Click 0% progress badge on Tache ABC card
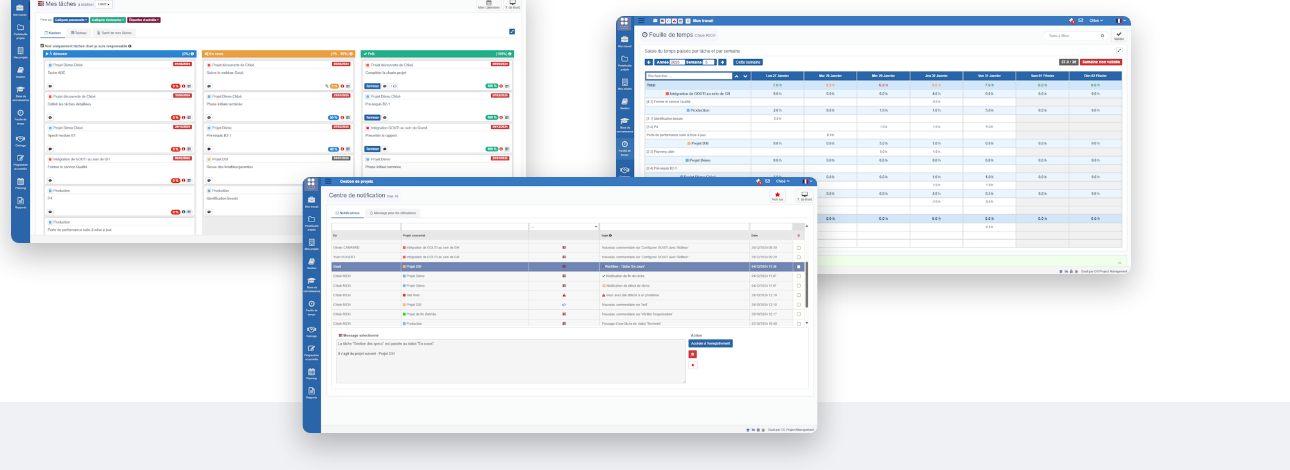The height and width of the screenshot is (470, 1290). pos(174,87)
